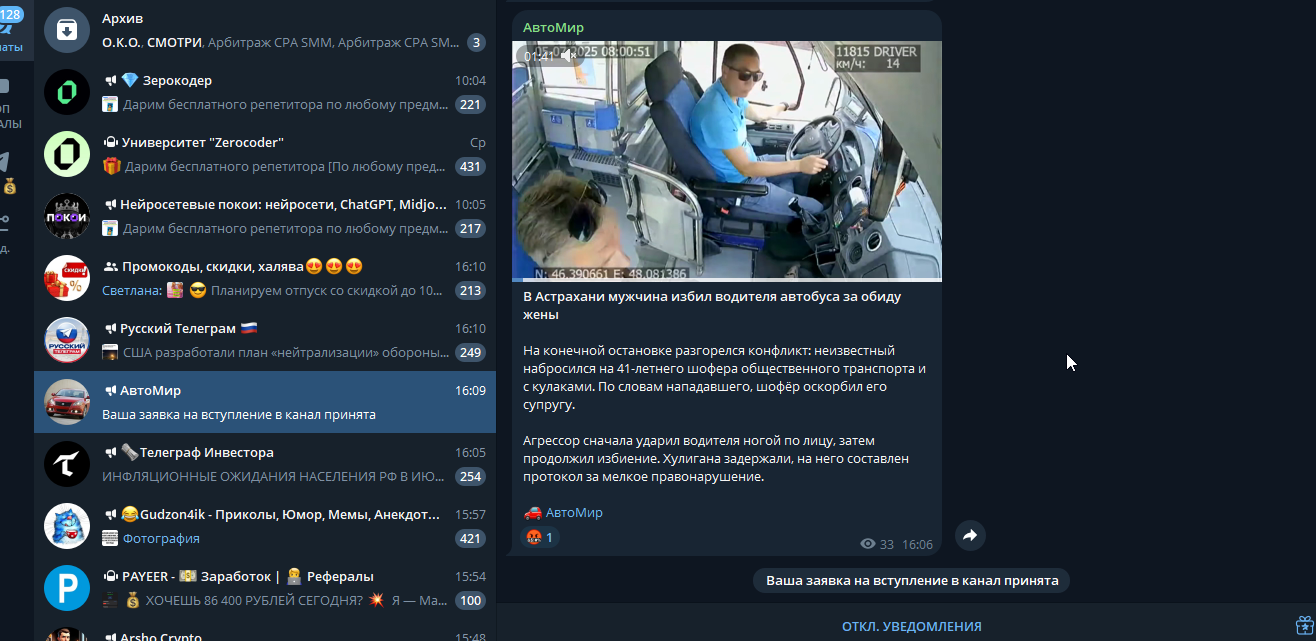The width and height of the screenshot is (1316, 641).
Task: Click the Промокоды, скидки, халява avatar
Action: pyautogui.click(x=67, y=278)
